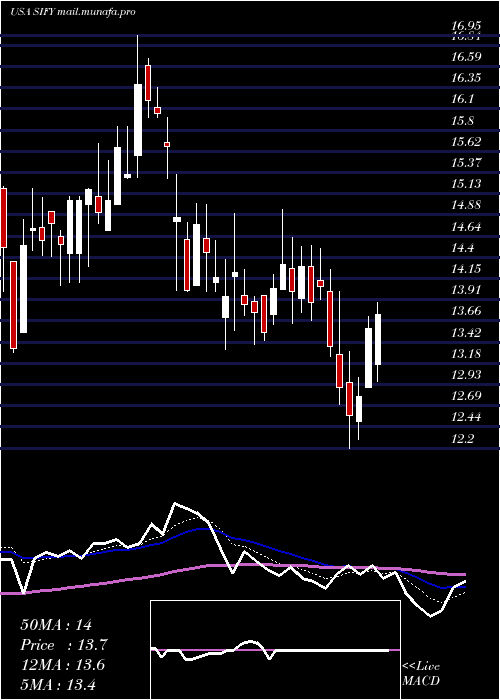Click the 13.91 price axis label
This screenshot has height=700, width=500.
466,290
